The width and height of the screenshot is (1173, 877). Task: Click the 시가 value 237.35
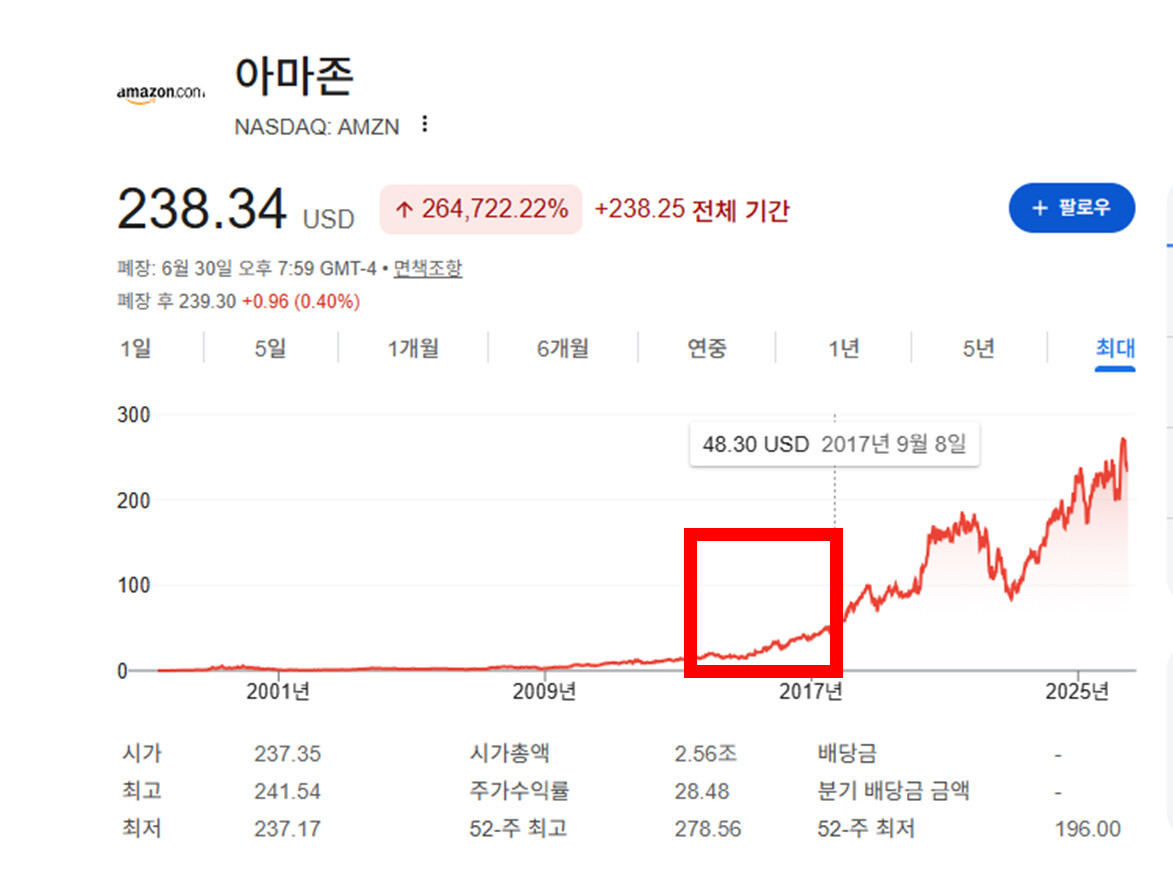[x=287, y=754]
